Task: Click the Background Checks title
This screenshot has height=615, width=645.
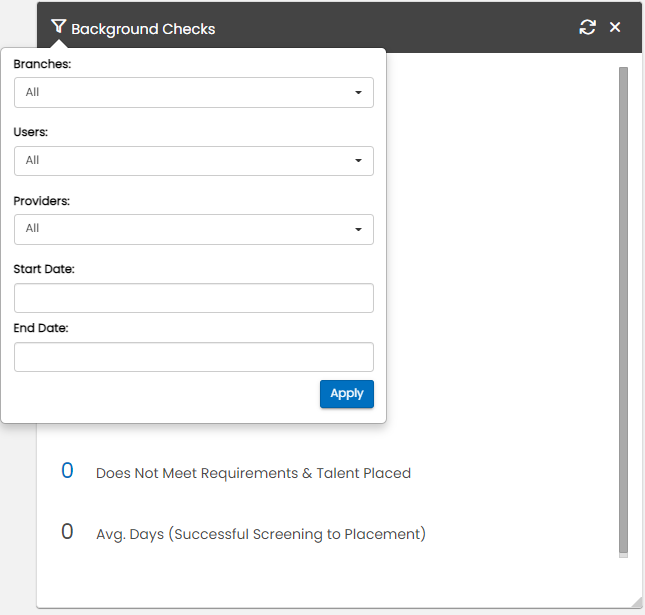Action: pos(143,29)
